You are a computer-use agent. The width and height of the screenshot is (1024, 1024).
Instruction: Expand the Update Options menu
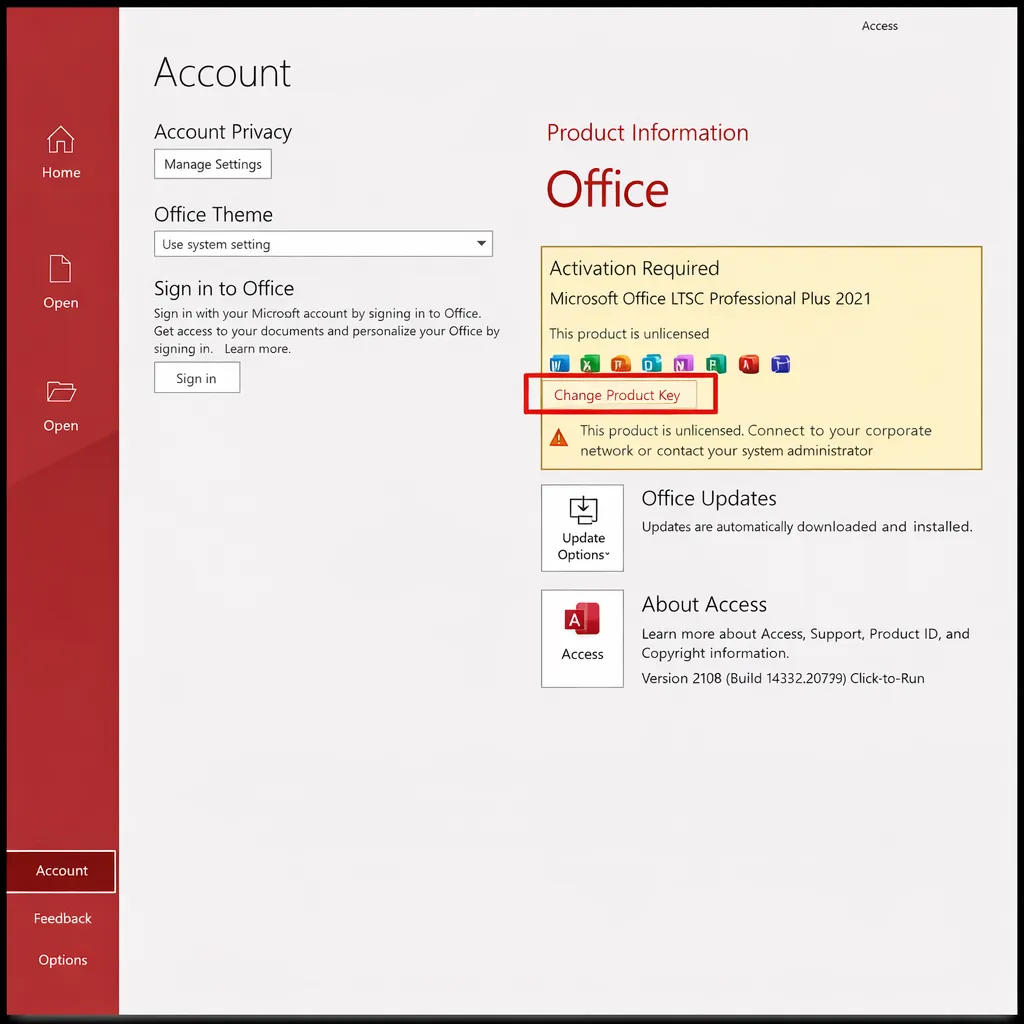click(x=582, y=528)
